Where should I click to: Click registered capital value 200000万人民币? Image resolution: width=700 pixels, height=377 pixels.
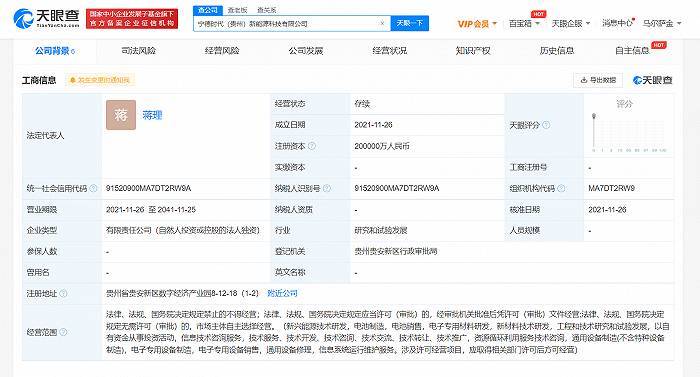[382, 146]
